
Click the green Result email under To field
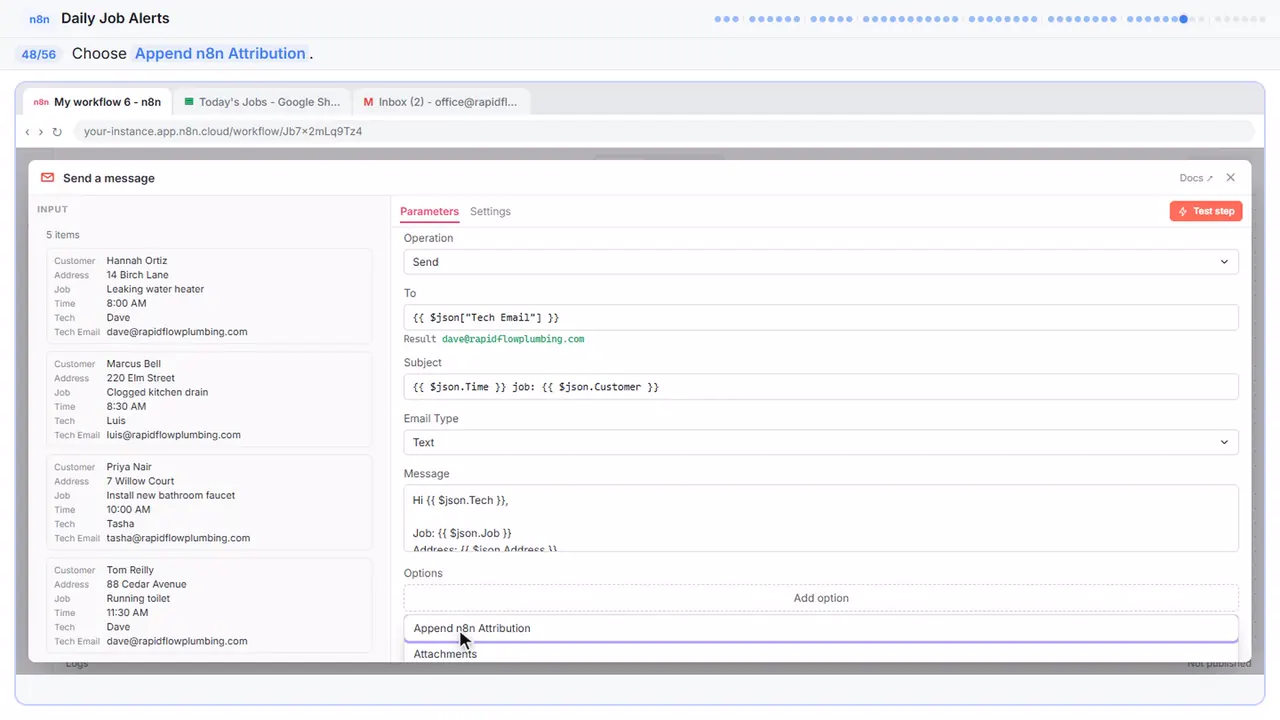[513, 339]
